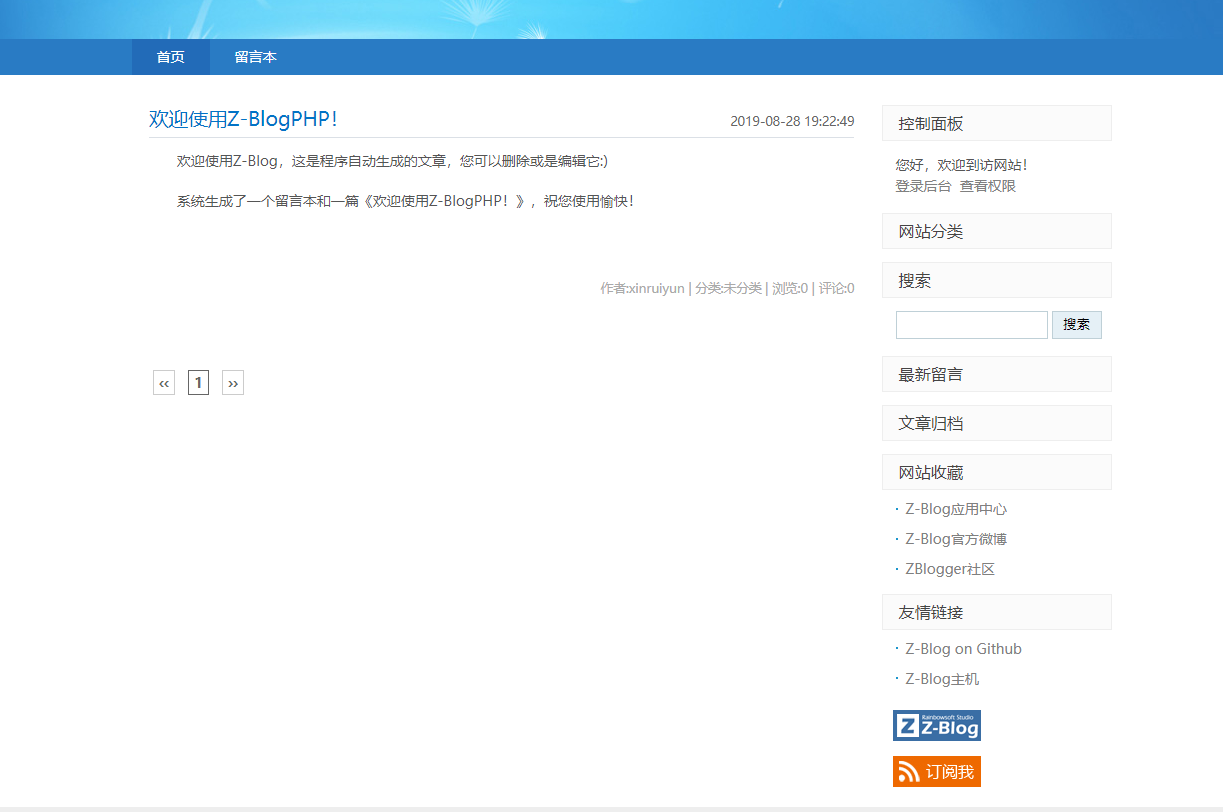
Task: Open the Z-Blog on Github link
Action: 963,649
